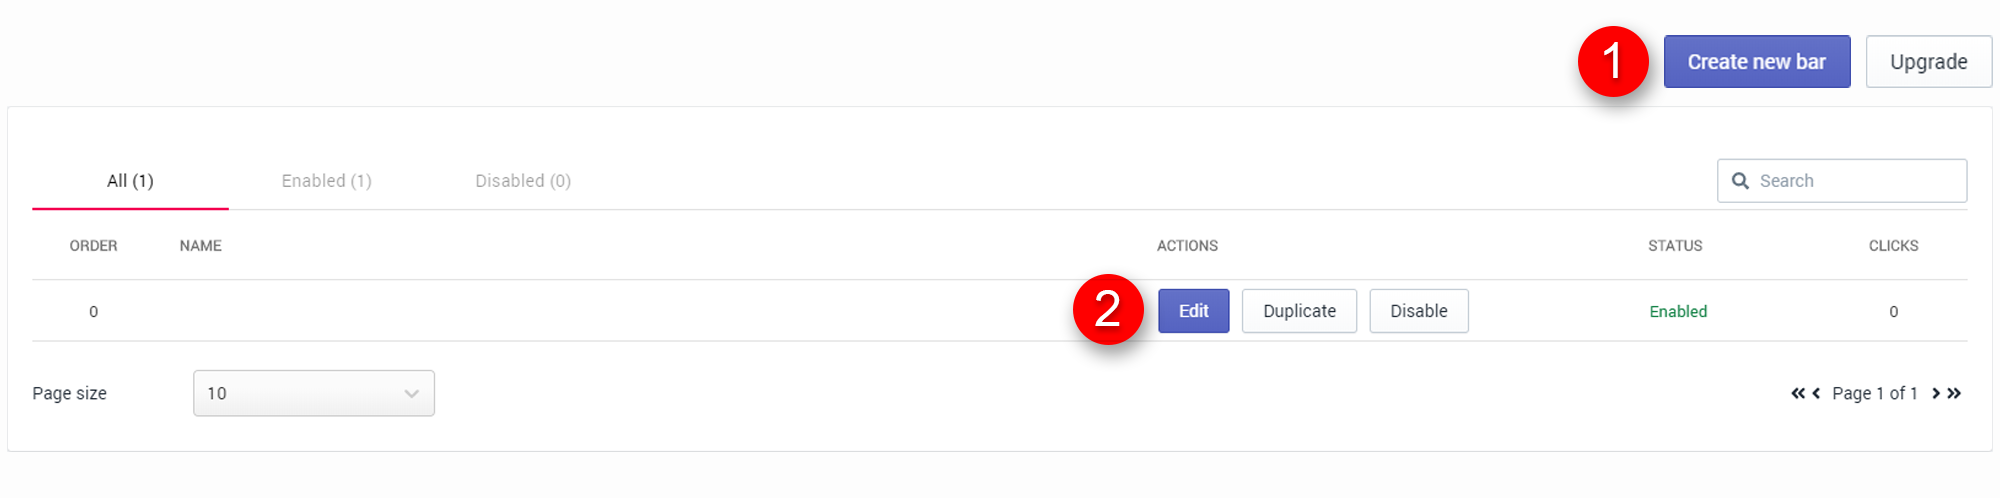
Task: Switch to the All (1) tab
Action: pyautogui.click(x=130, y=181)
